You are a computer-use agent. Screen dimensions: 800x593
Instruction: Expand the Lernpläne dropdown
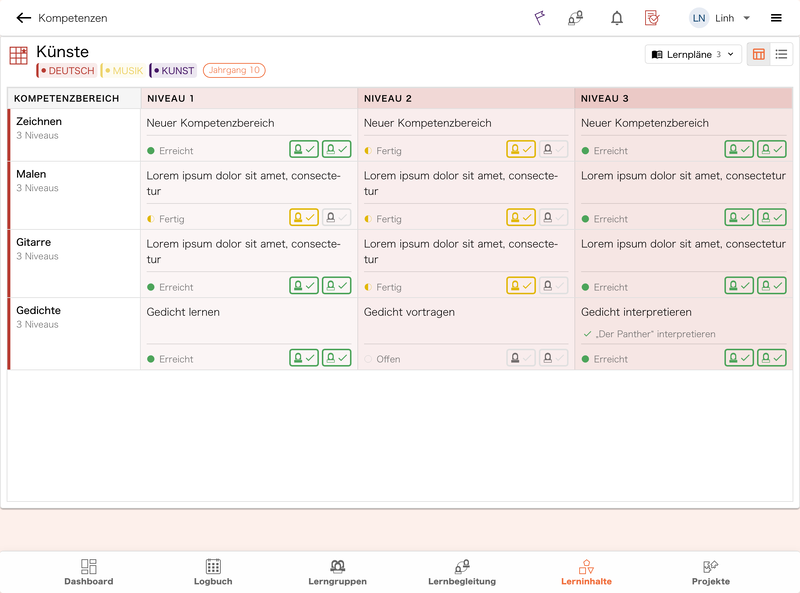(693, 54)
